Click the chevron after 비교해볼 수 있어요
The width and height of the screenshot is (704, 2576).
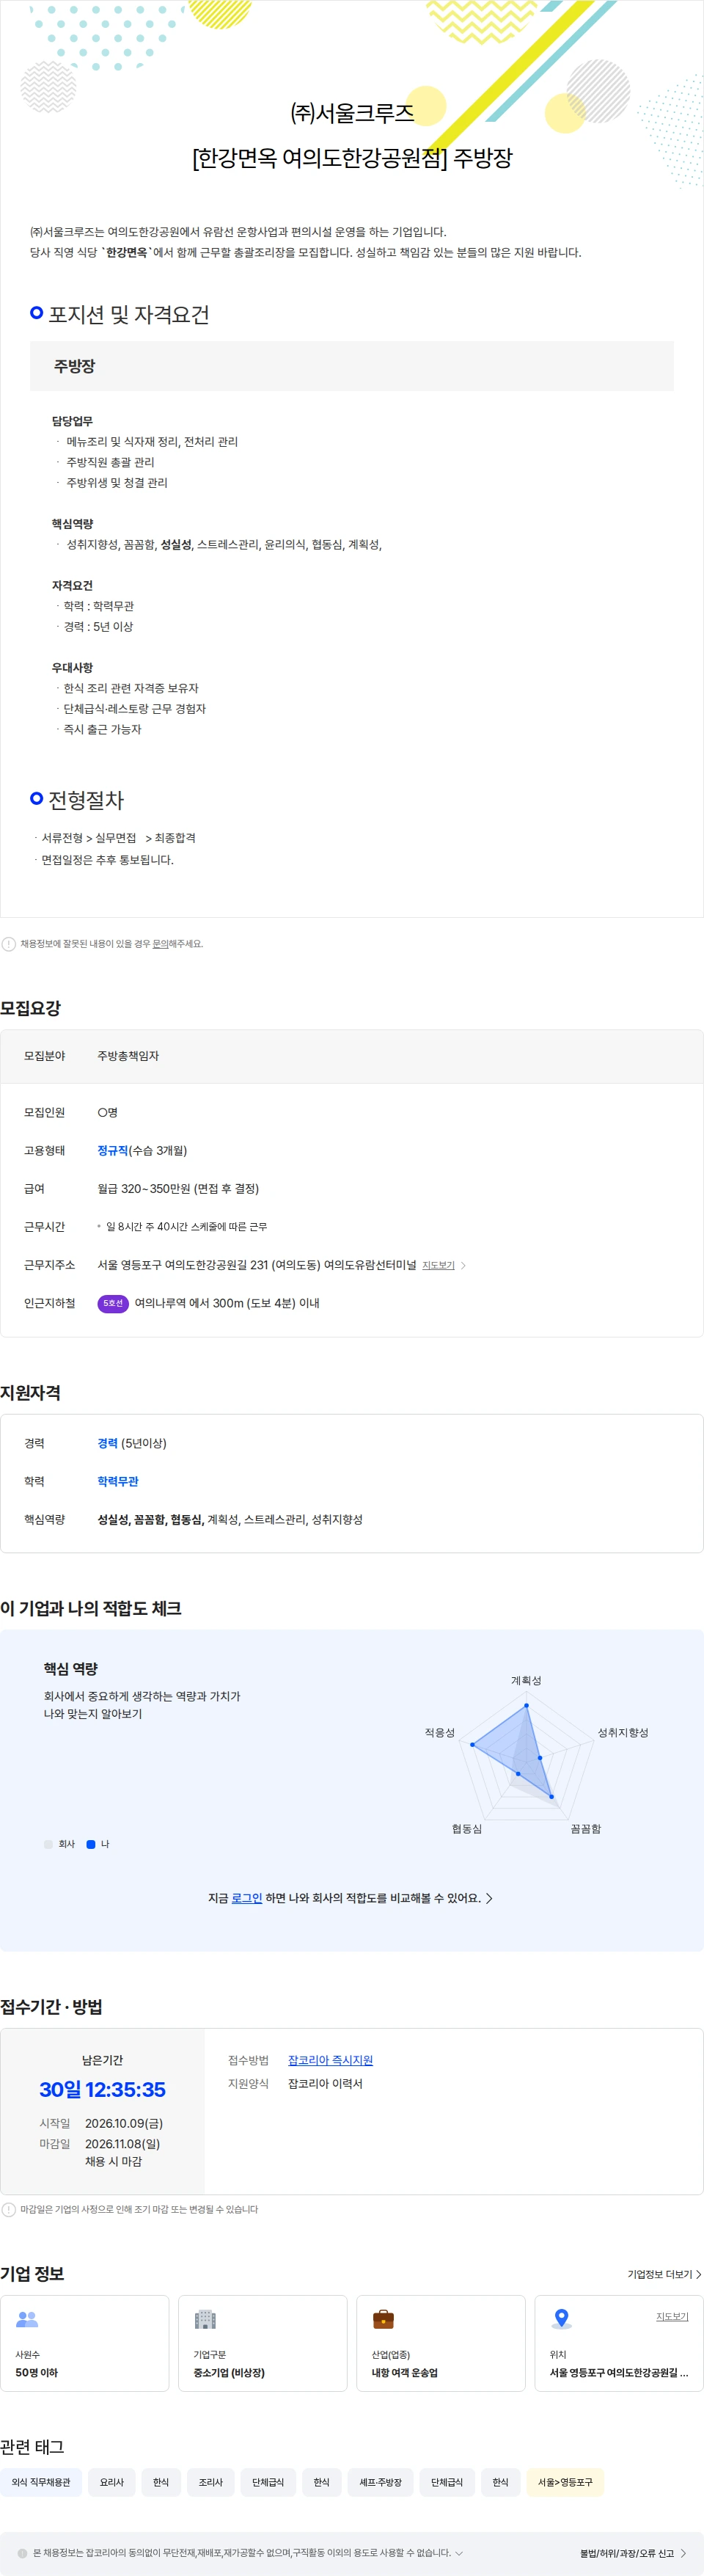(x=489, y=1898)
